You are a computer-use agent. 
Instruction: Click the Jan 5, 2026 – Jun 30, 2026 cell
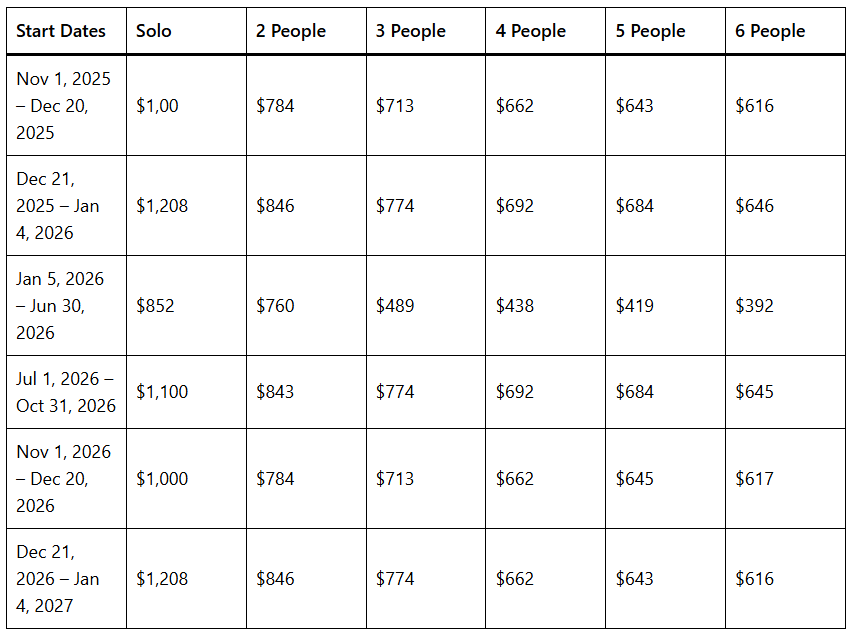(64, 305)
